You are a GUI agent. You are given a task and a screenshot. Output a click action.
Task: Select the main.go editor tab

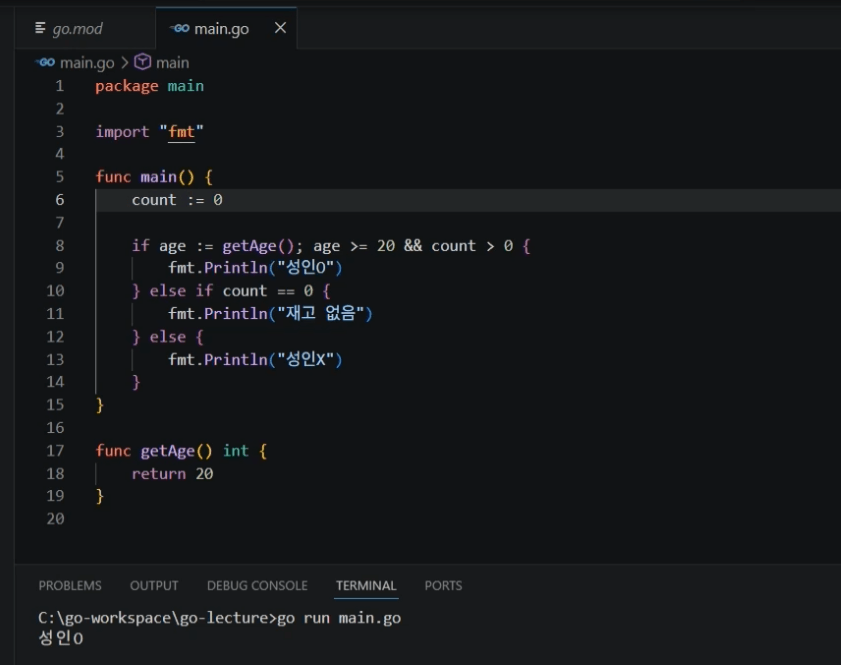click(x=226, y=28)
